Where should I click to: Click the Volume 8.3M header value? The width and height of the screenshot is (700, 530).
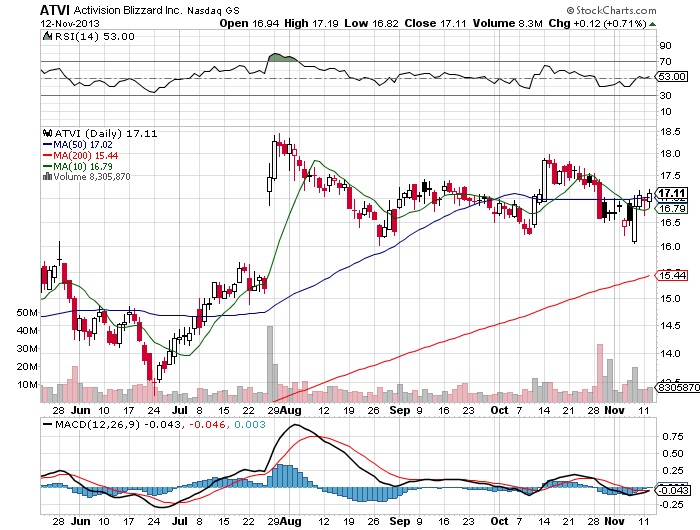pos(508,24)
